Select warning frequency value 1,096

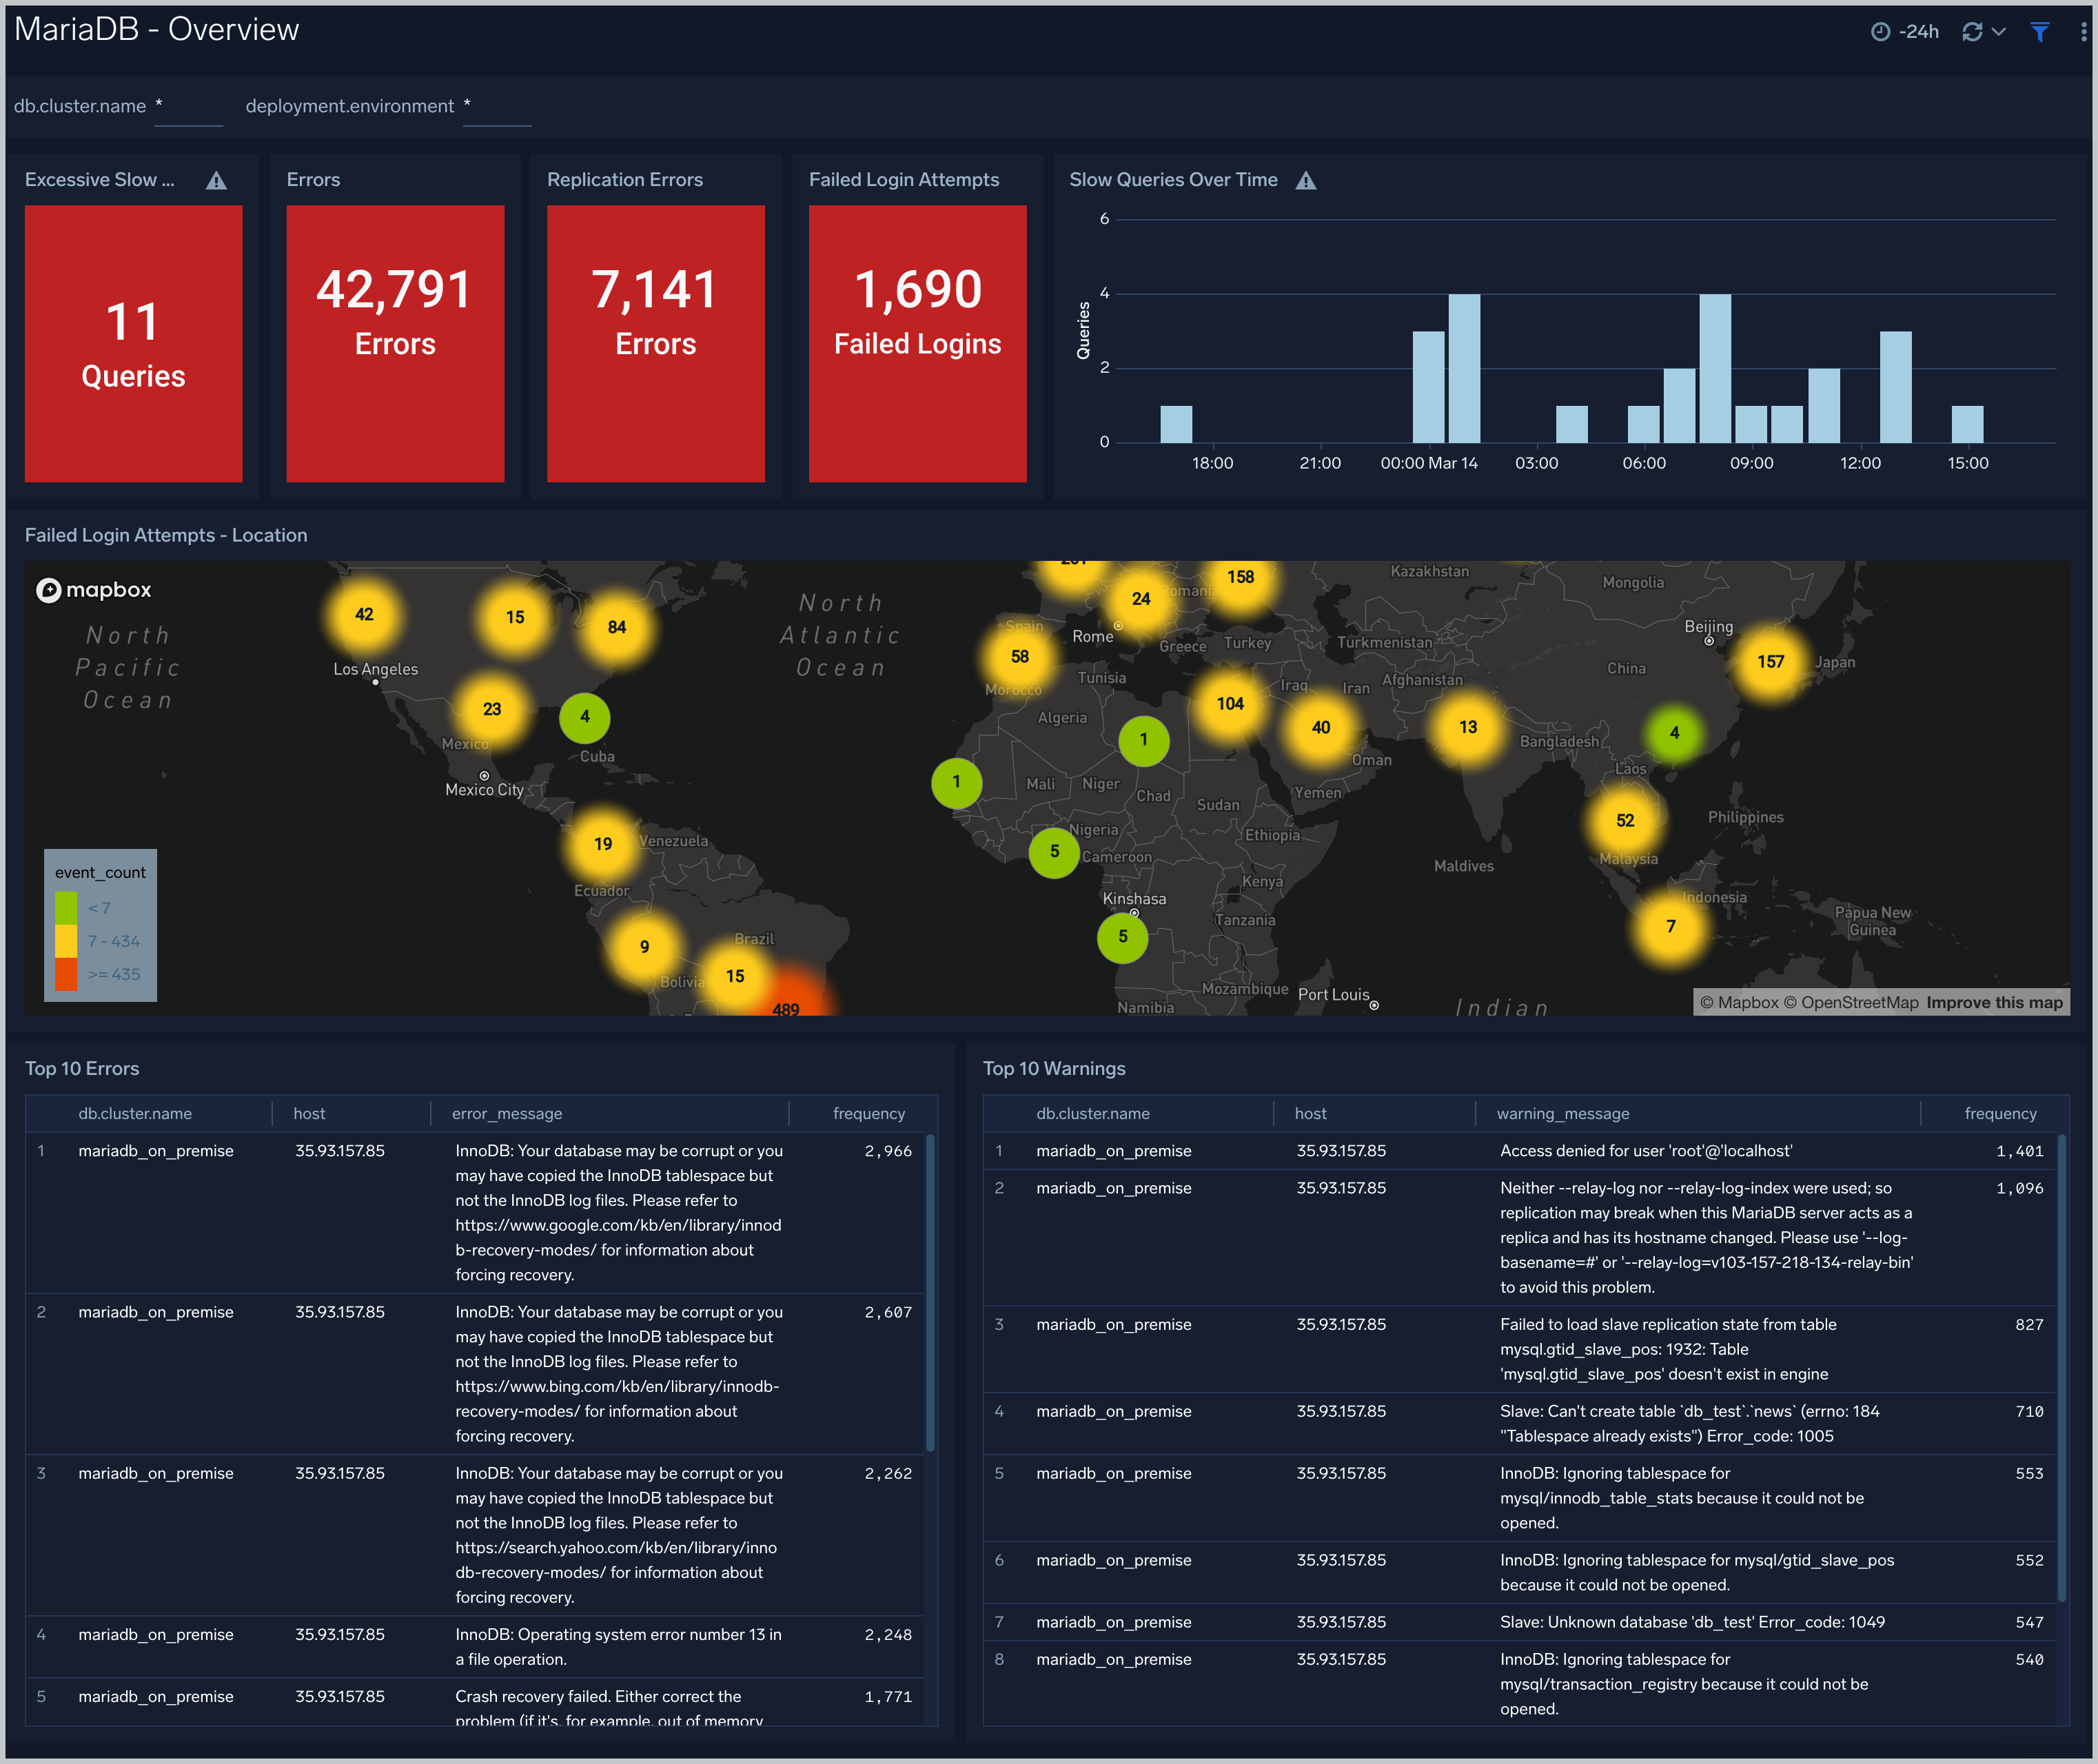(2019, 1189)
